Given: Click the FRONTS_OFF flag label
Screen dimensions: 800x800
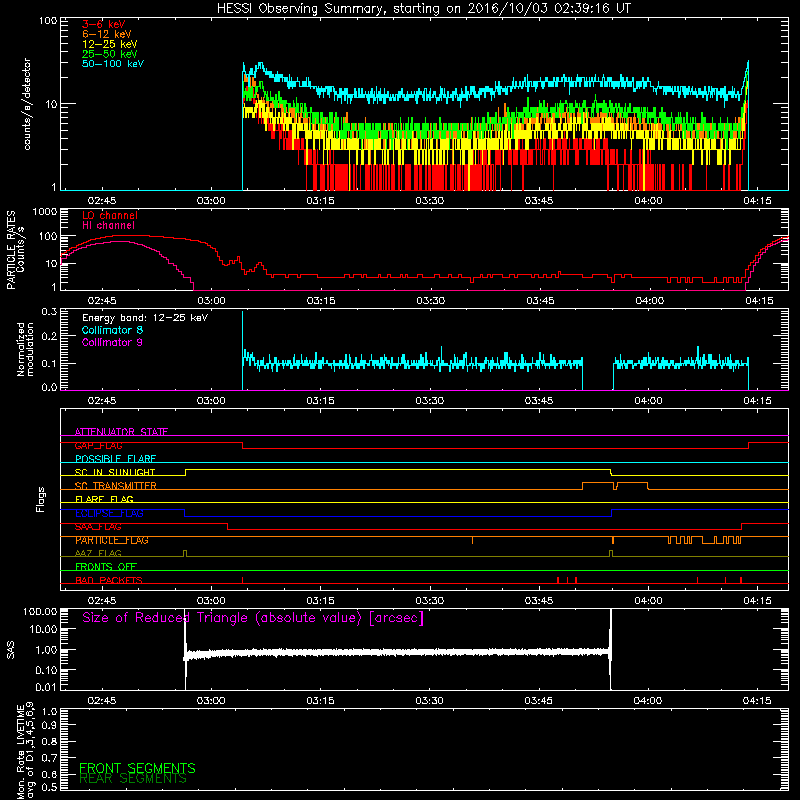Looking at the screenshot, I should coord(106,567).
